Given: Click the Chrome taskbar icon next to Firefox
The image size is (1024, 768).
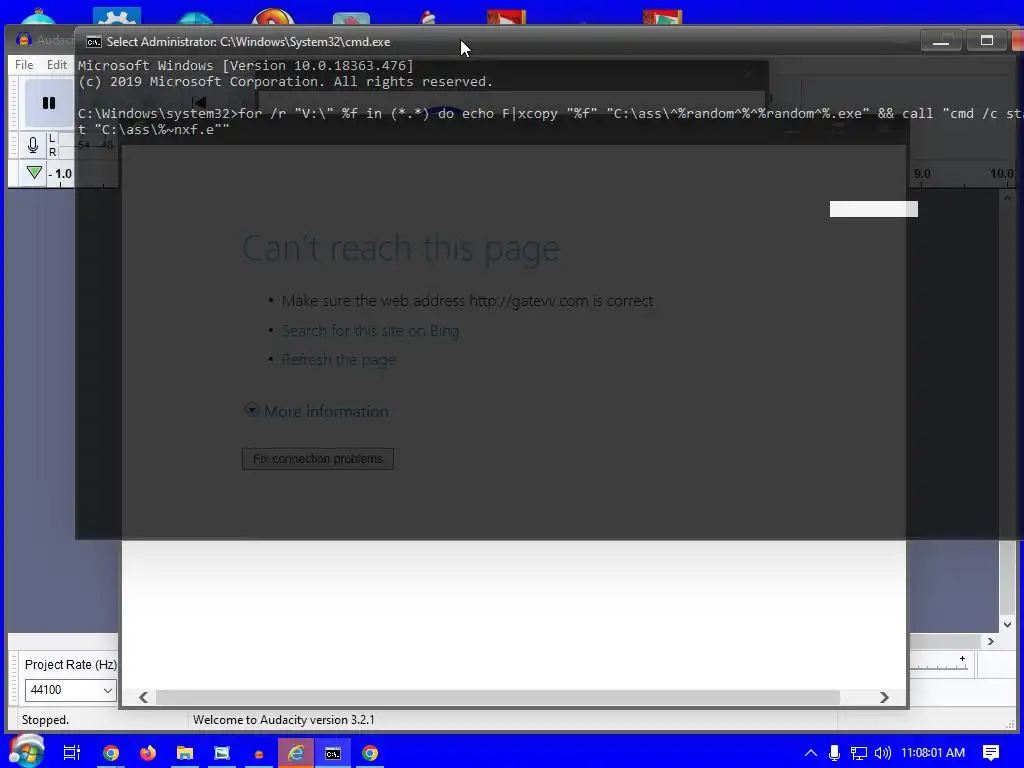Looking at the screenshot, I should 111,753.
